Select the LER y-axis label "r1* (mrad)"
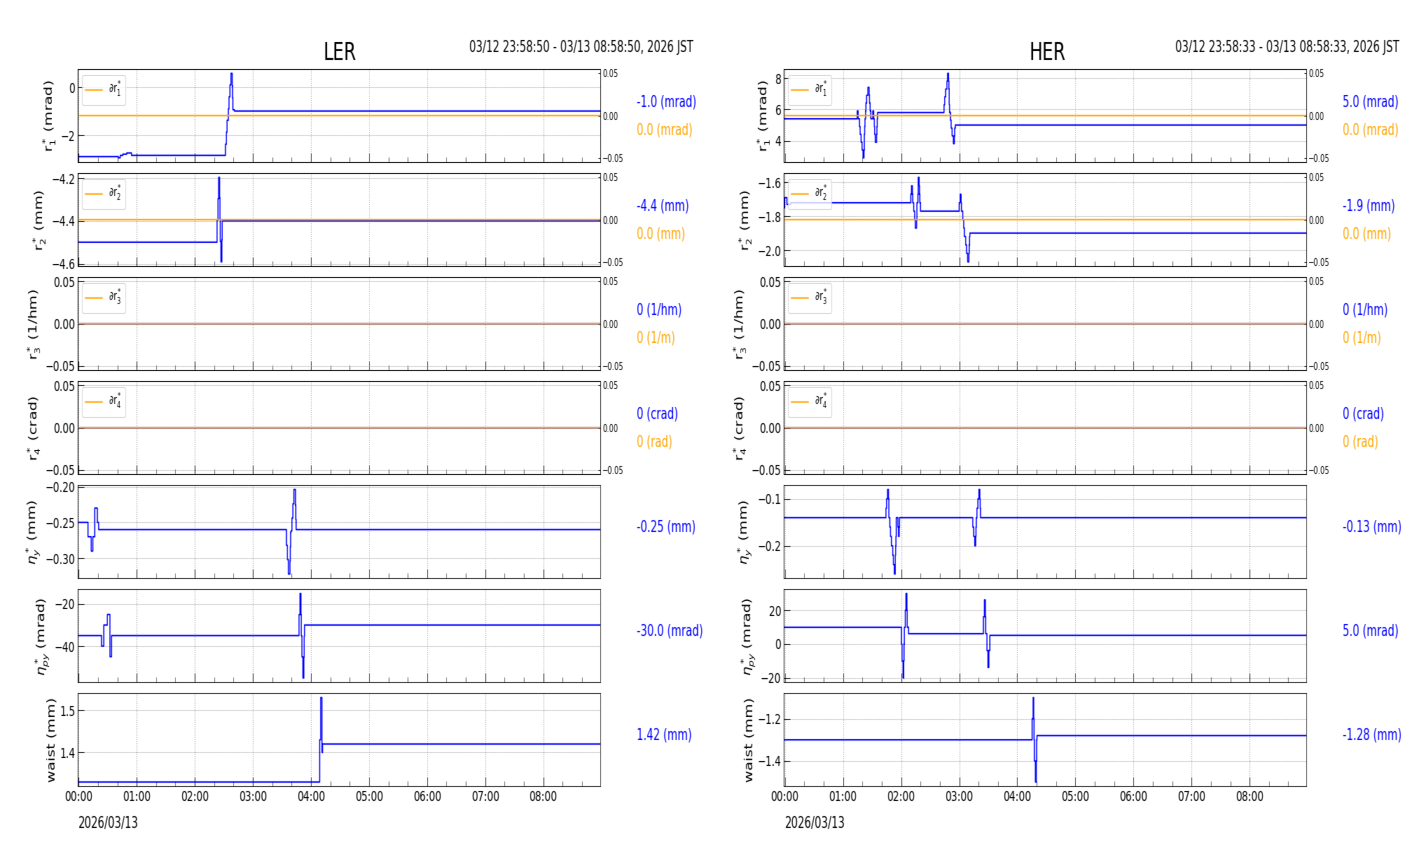The height and width of the screenshot is (864, 1412). pos(47,116)
